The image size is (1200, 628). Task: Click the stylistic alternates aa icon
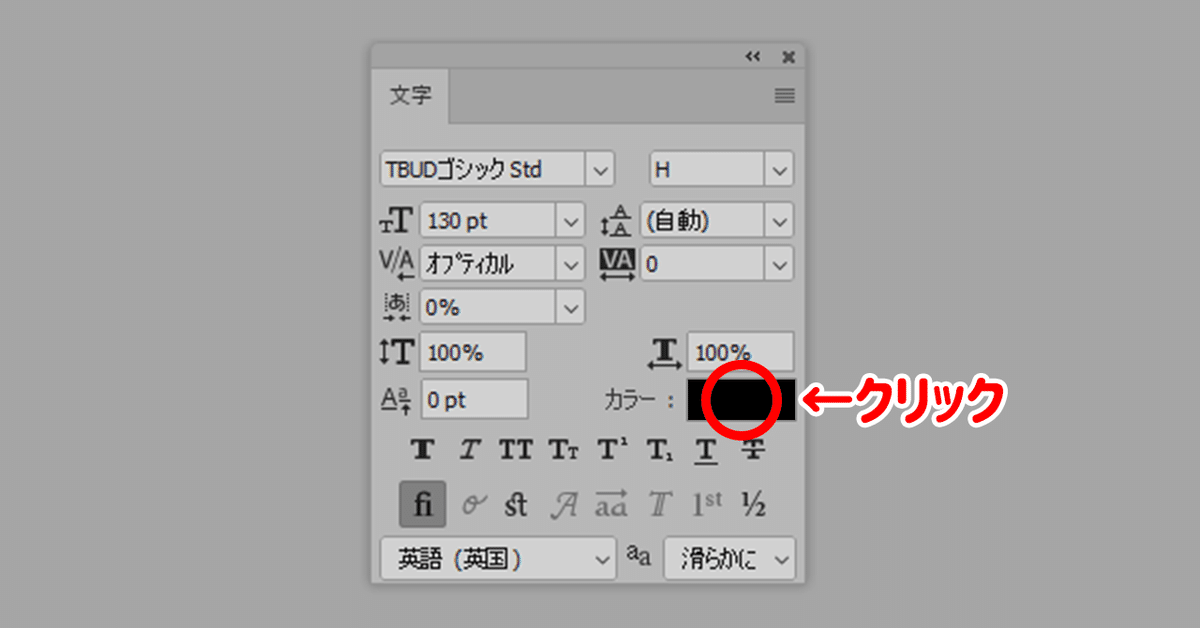[x=611, y=504]
